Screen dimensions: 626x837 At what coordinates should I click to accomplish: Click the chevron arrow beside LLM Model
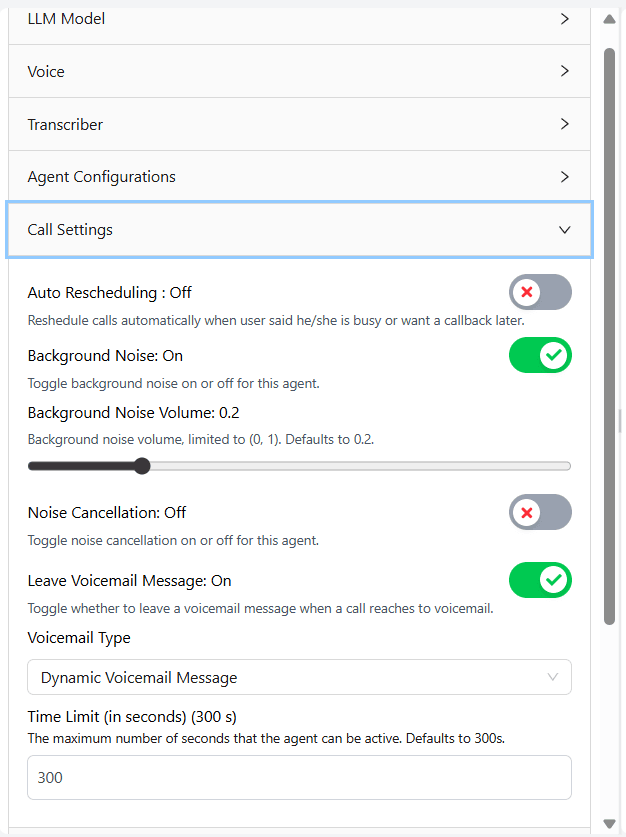(x=565, y=19)
